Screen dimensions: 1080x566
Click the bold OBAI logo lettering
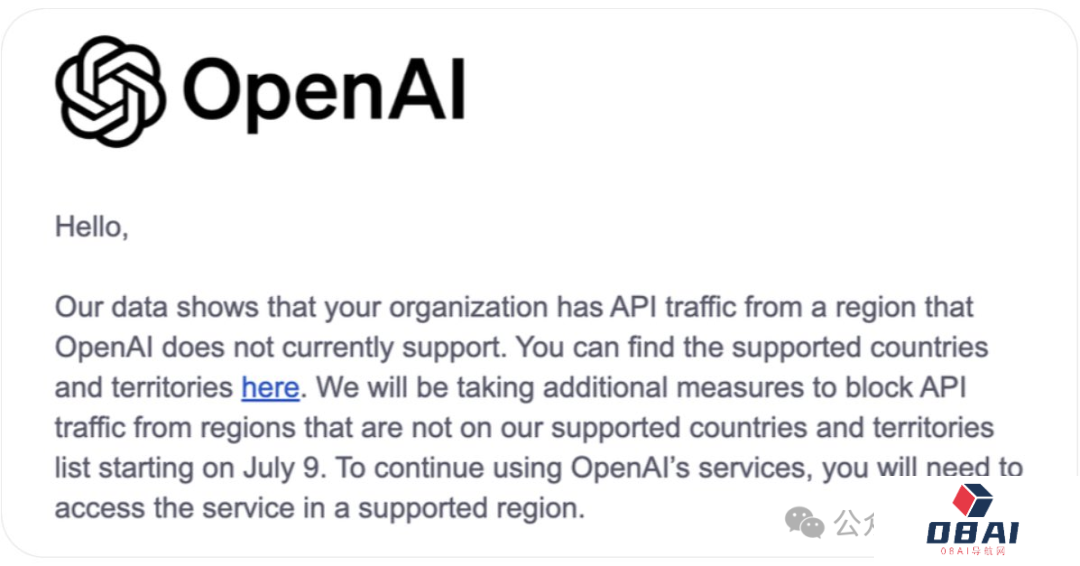pos(970,533)
